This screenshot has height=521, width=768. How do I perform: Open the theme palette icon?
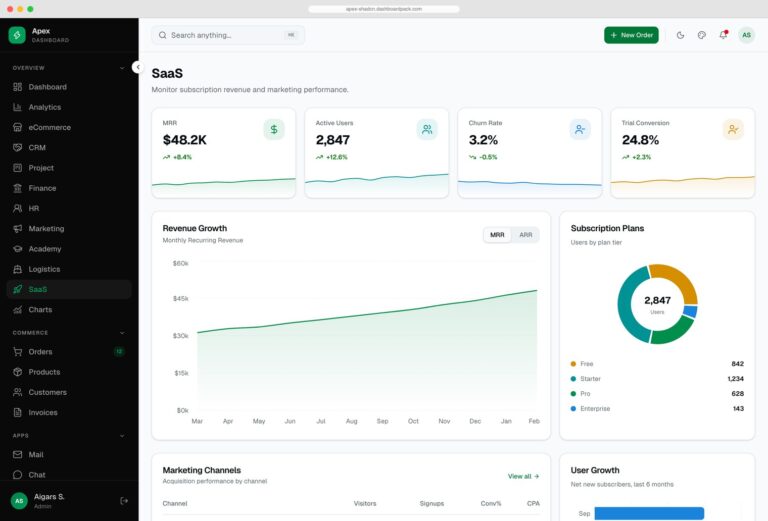702,35
